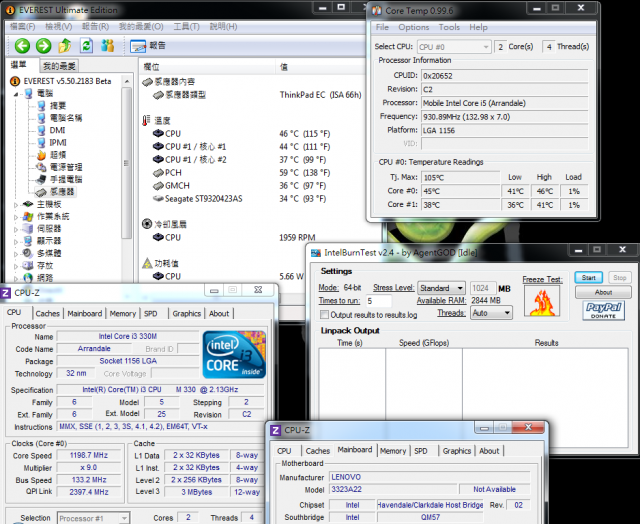Click the Times to run input field
Screen dimensions: 640x524
pyautogui.click(x=378, y=301)
